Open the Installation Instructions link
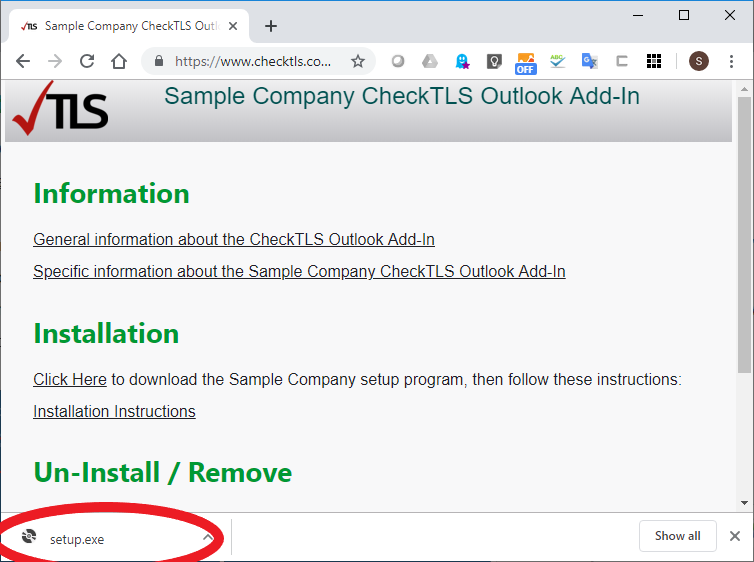 coord(114,412)
